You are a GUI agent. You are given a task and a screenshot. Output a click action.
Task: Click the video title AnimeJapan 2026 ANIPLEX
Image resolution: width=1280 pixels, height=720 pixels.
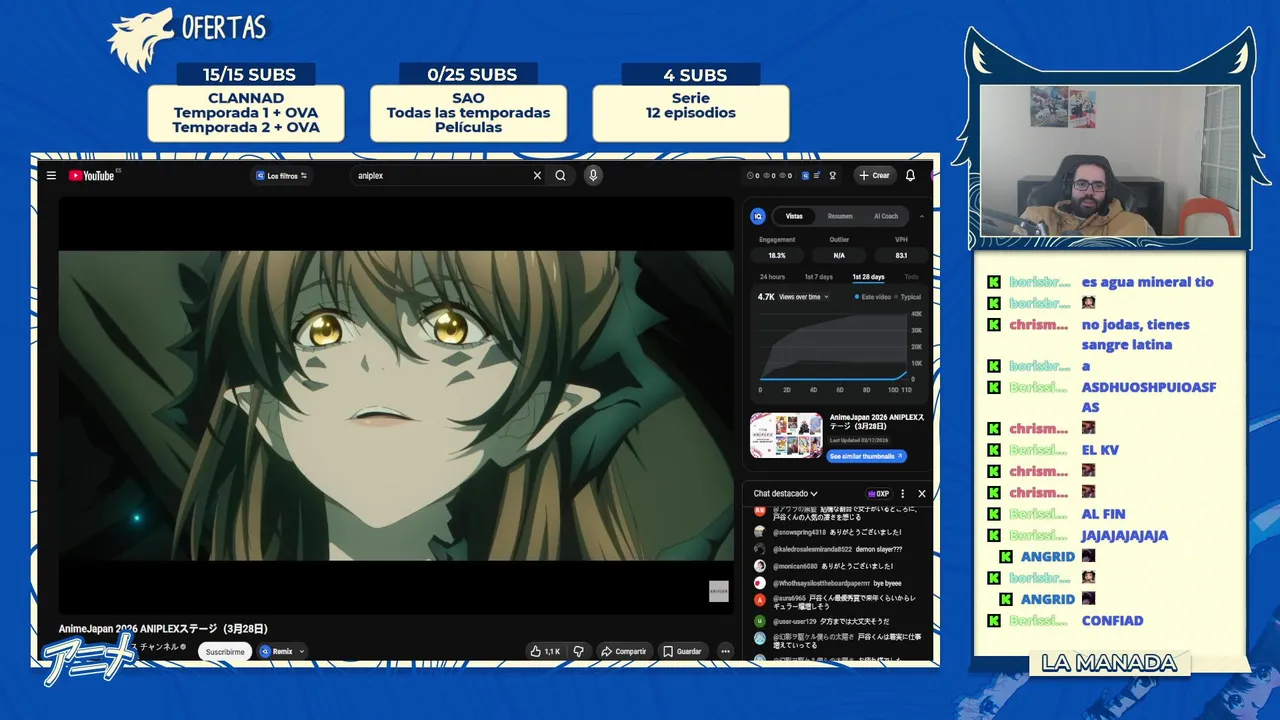(163, 629)
